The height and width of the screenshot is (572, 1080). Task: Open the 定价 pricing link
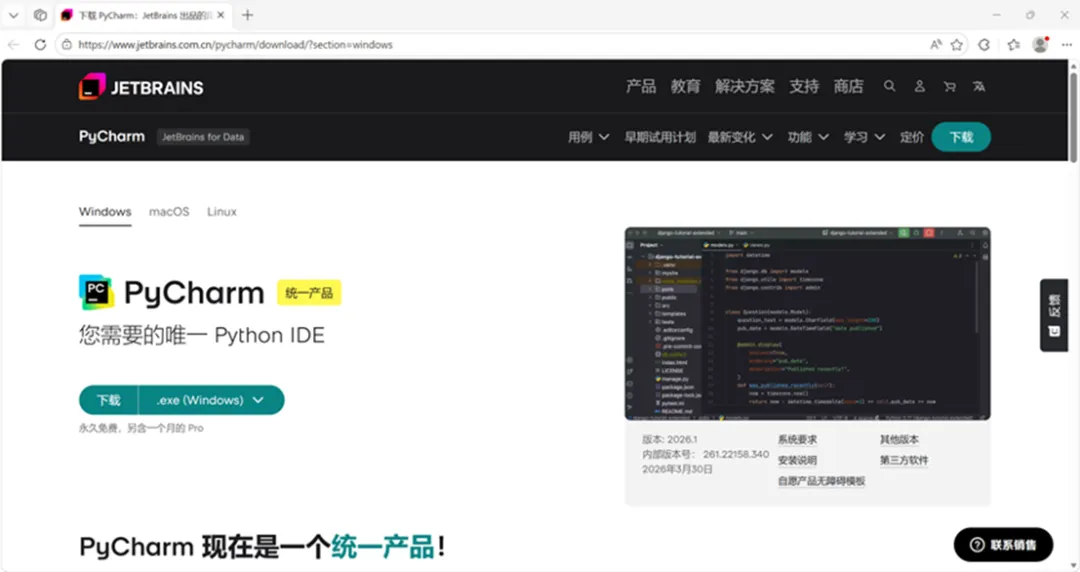click(x=911, y=137)
